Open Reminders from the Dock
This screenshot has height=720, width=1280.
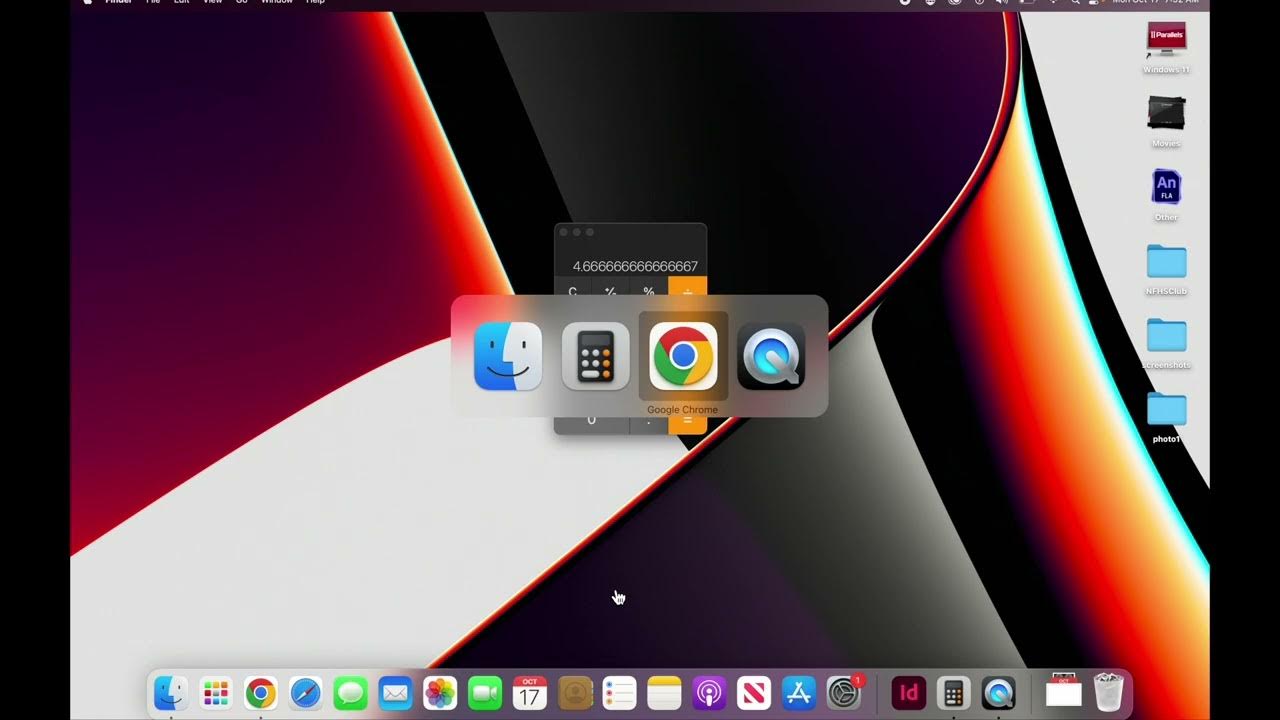point(619,692)
